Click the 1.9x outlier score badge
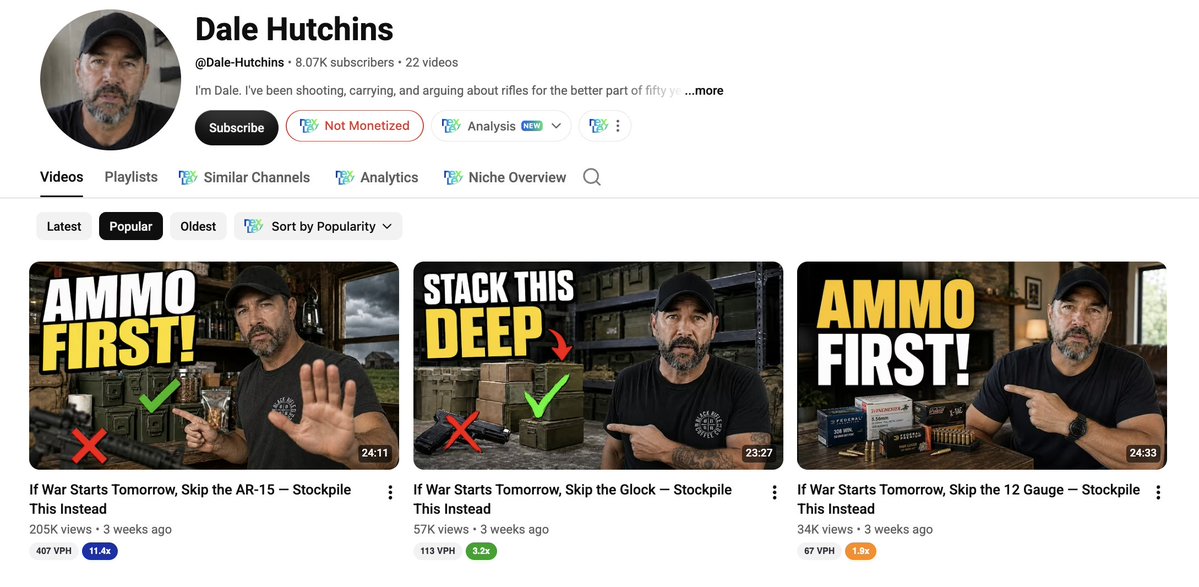This screenshot has width=1199, height=587. click(x=860, y=550)
